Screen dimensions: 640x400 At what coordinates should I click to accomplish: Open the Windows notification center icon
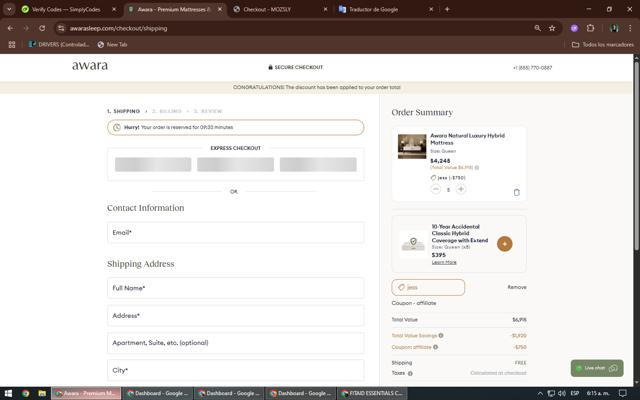623,393
